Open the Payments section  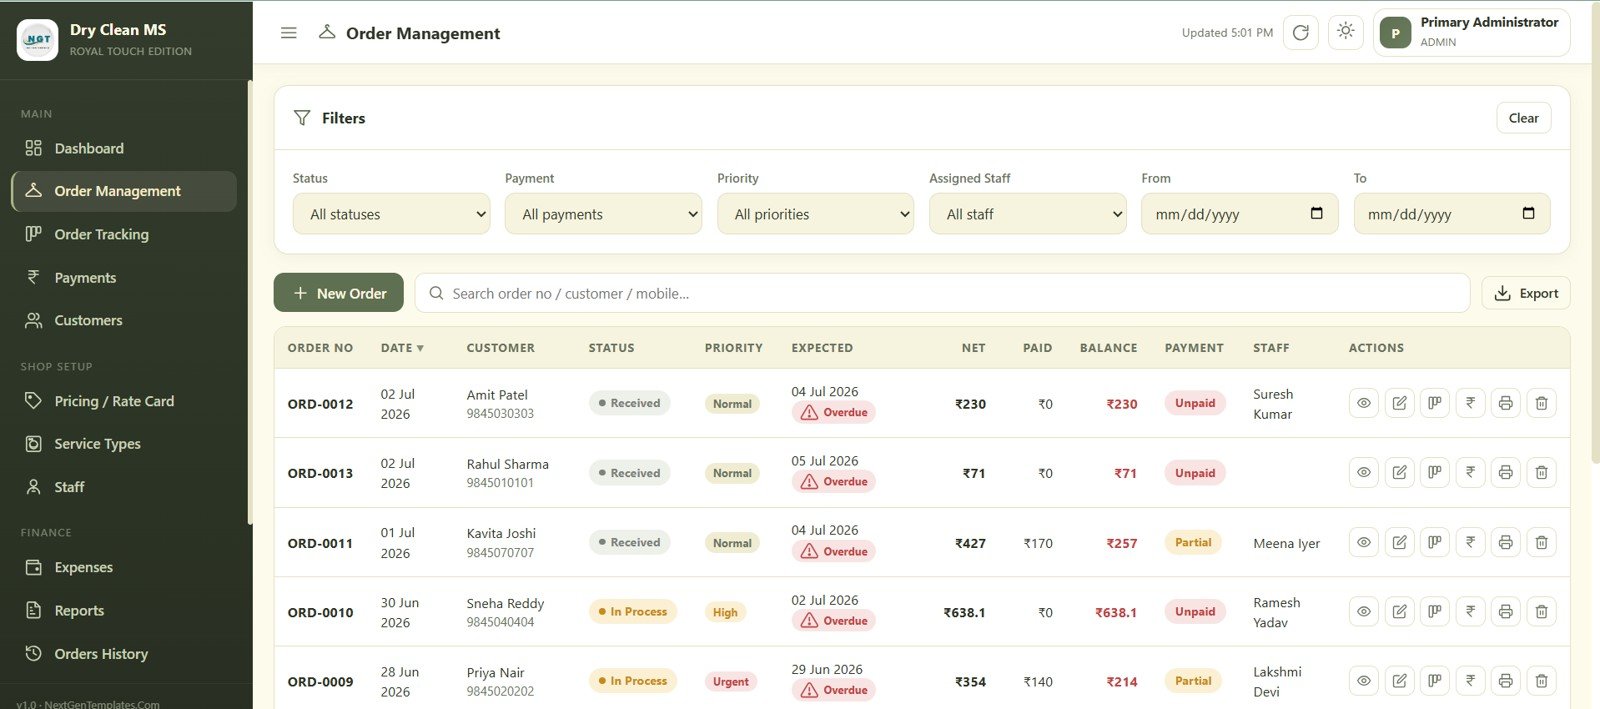pos(124,278)
